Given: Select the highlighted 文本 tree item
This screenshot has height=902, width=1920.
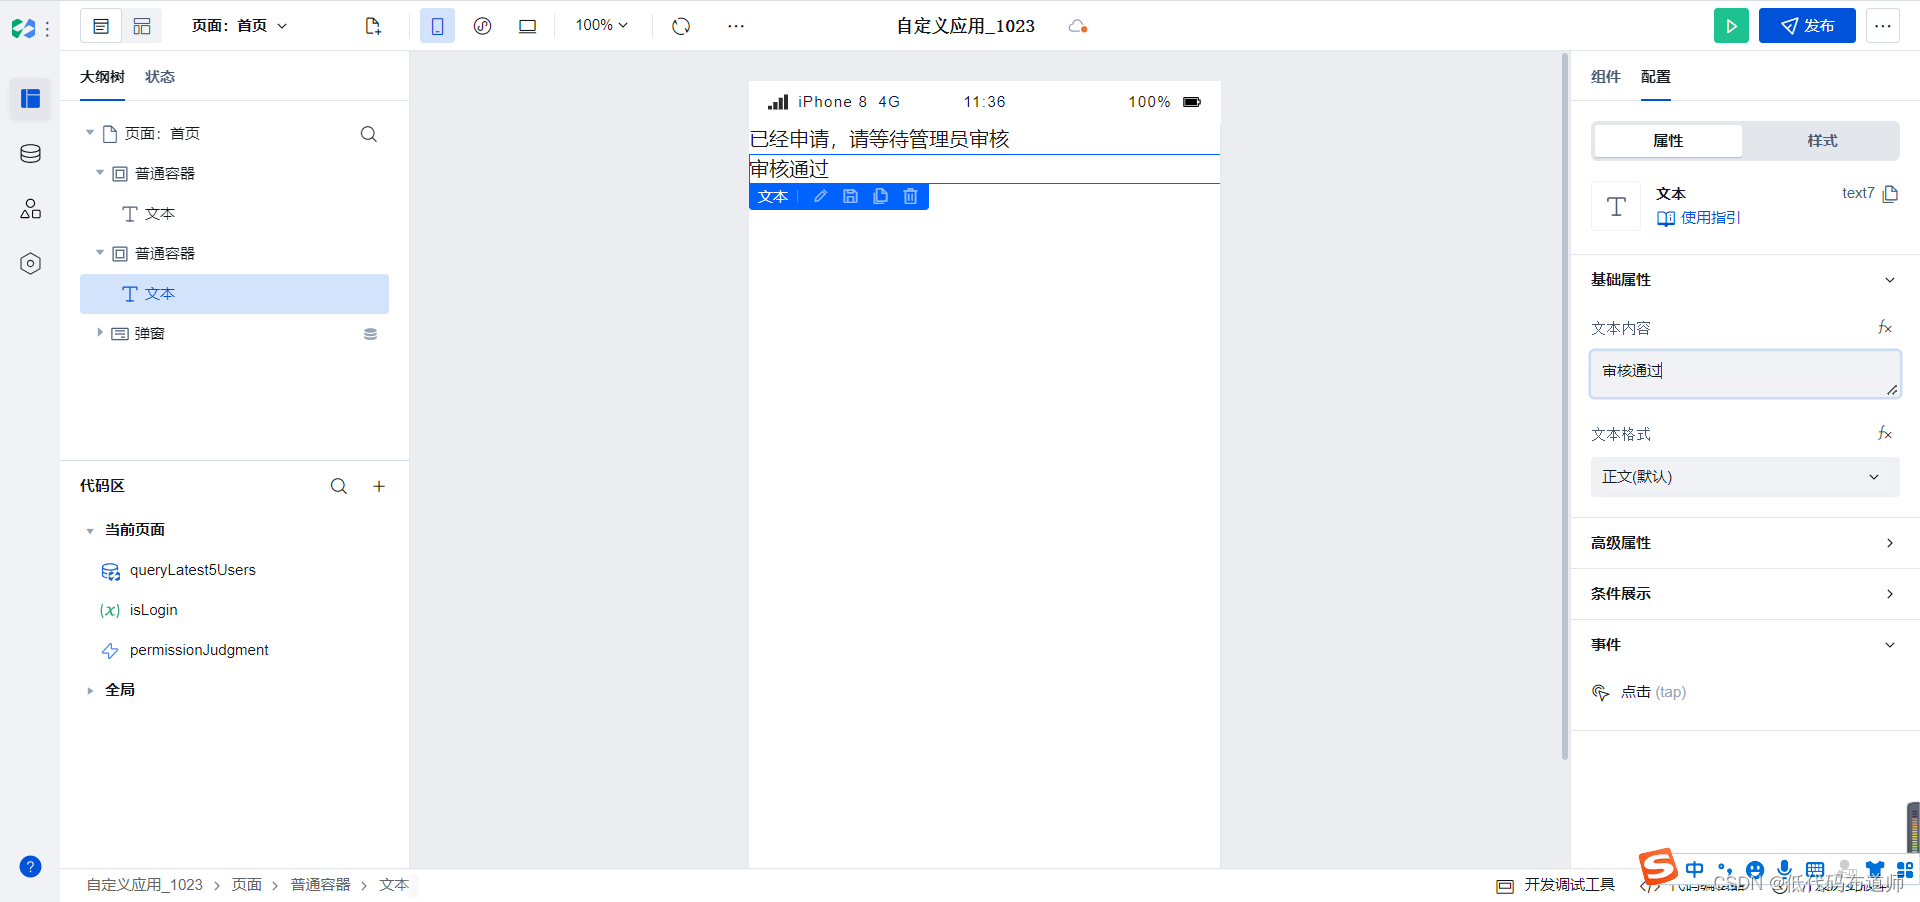Looking at the screenshot, I should [234, 294].
